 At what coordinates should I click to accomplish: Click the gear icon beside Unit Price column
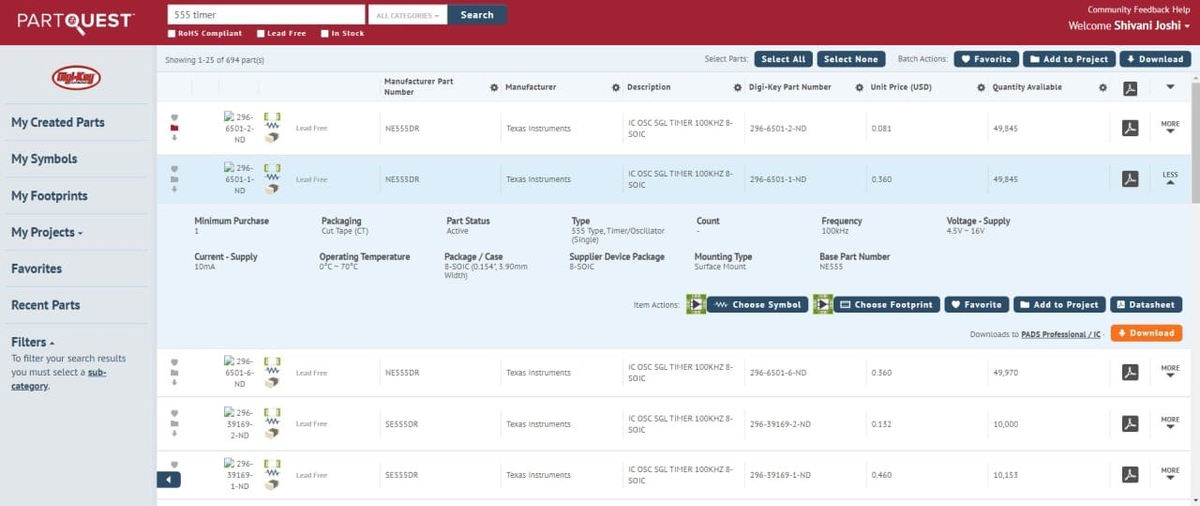[981, 88]
